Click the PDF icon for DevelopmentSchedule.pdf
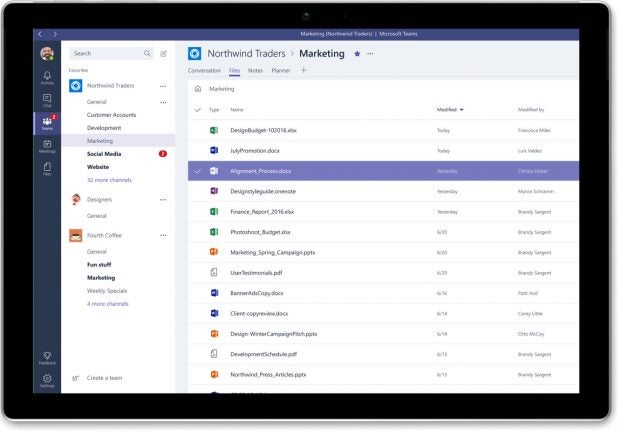Image resolution: width=620 pixels, height=436 pixels. 214,354
